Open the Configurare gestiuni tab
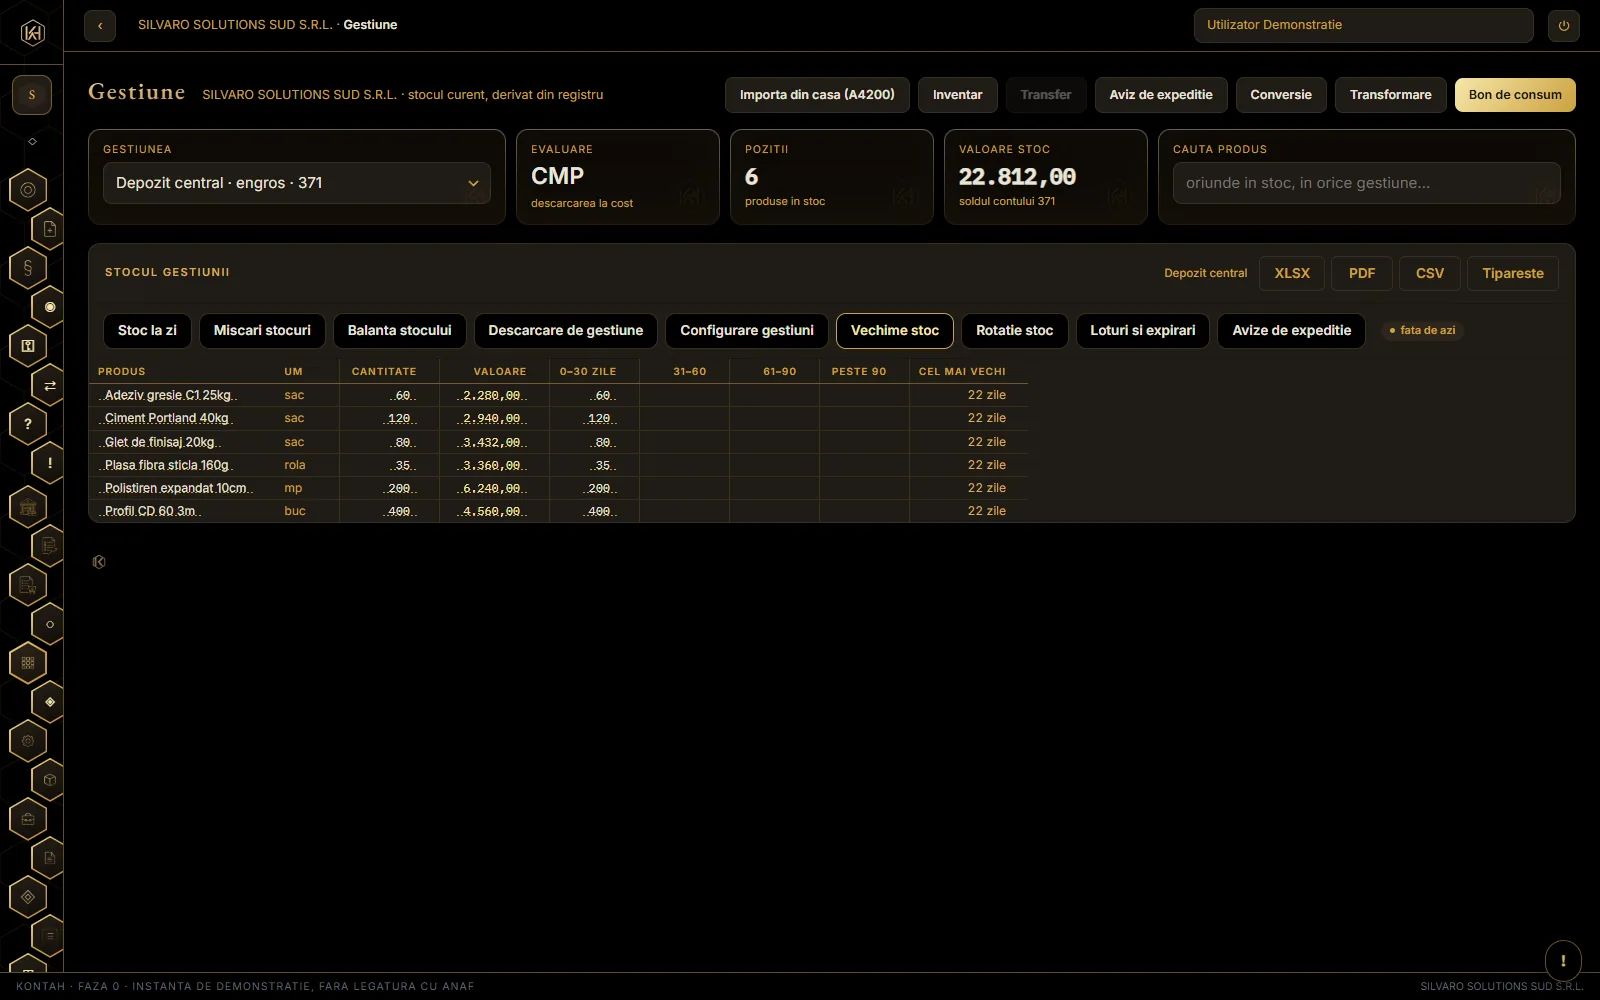The image size is (1600, 1000). coord(747,331)
